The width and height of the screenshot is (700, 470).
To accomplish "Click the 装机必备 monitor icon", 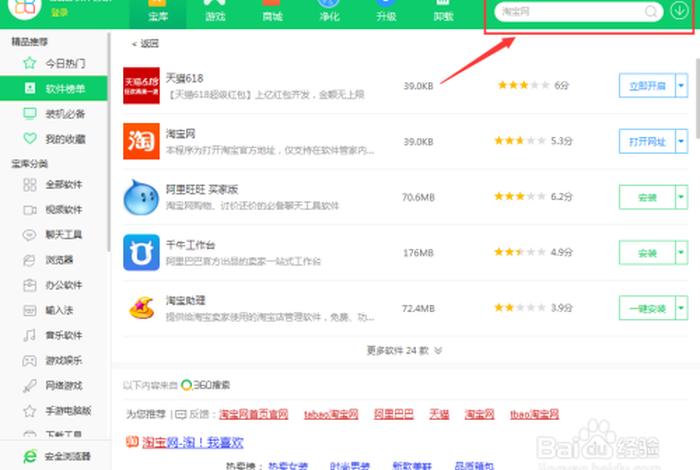I will click(29, 114).
